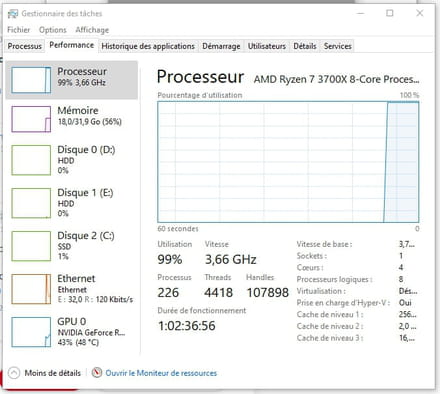The image size is (440, 394).
Task: Switch to Historique des applications tab
Action: click(x=148, y=46)
